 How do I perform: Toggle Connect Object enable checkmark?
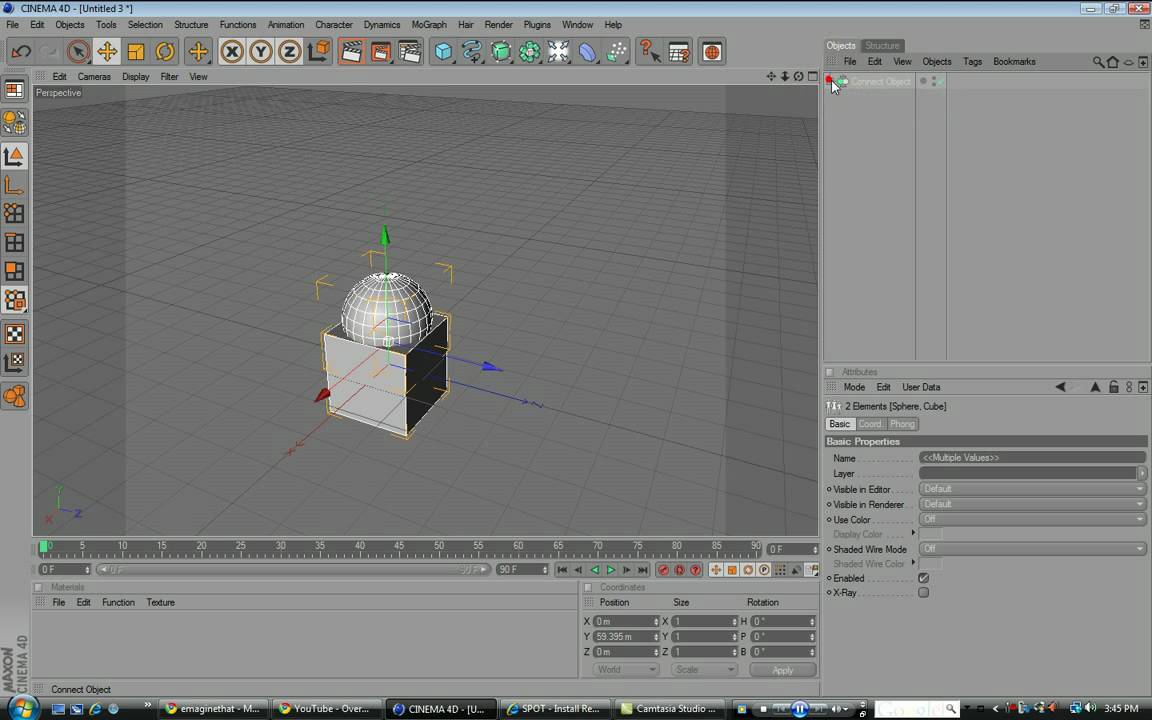[x=940, y=82]
